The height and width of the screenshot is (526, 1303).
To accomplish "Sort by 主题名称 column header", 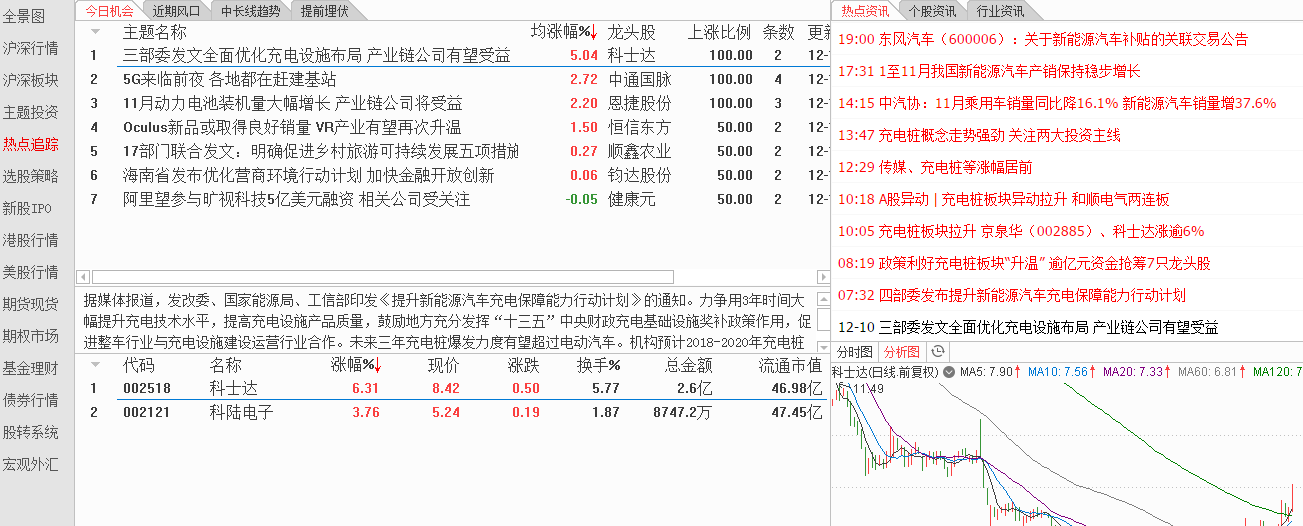I will click(154, 32).
